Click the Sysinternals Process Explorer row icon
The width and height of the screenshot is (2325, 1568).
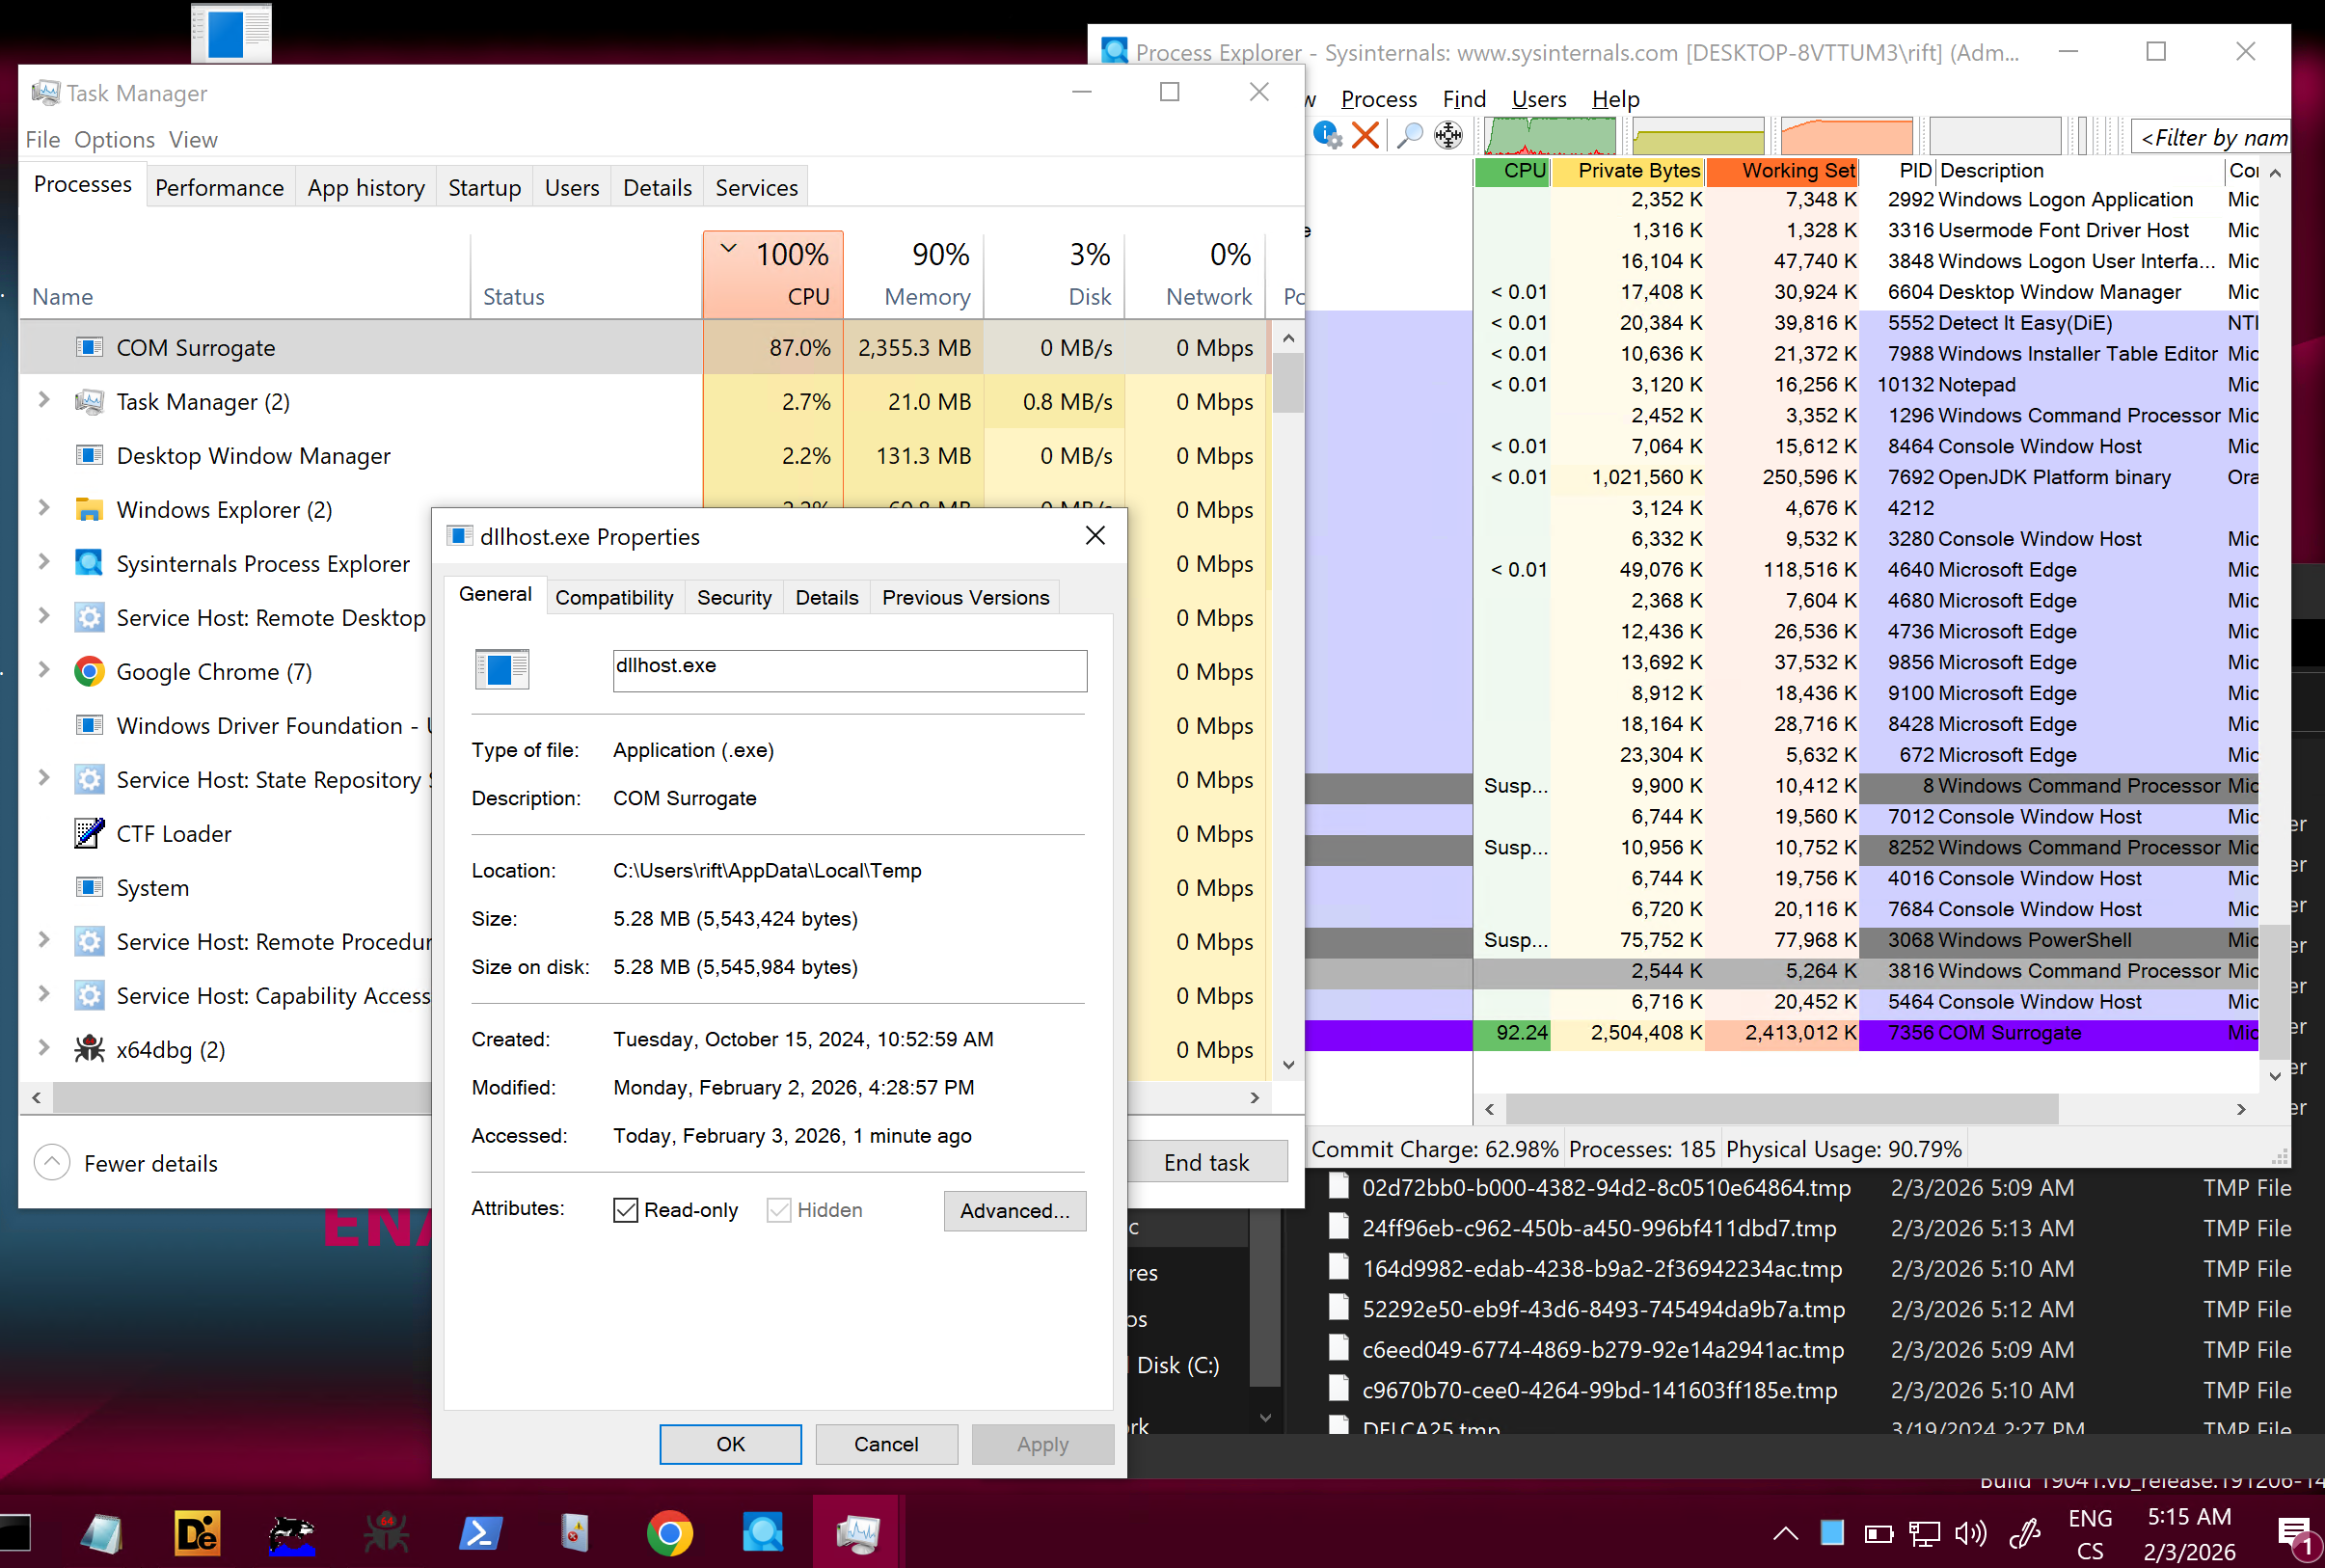coord(89,563)
